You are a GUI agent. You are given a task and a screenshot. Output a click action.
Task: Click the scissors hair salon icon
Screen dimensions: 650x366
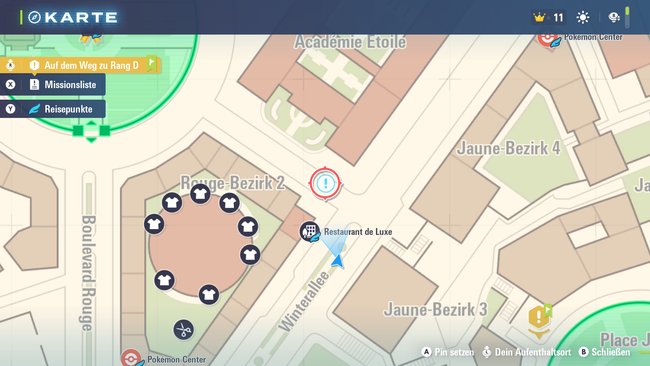click(183, 330)
